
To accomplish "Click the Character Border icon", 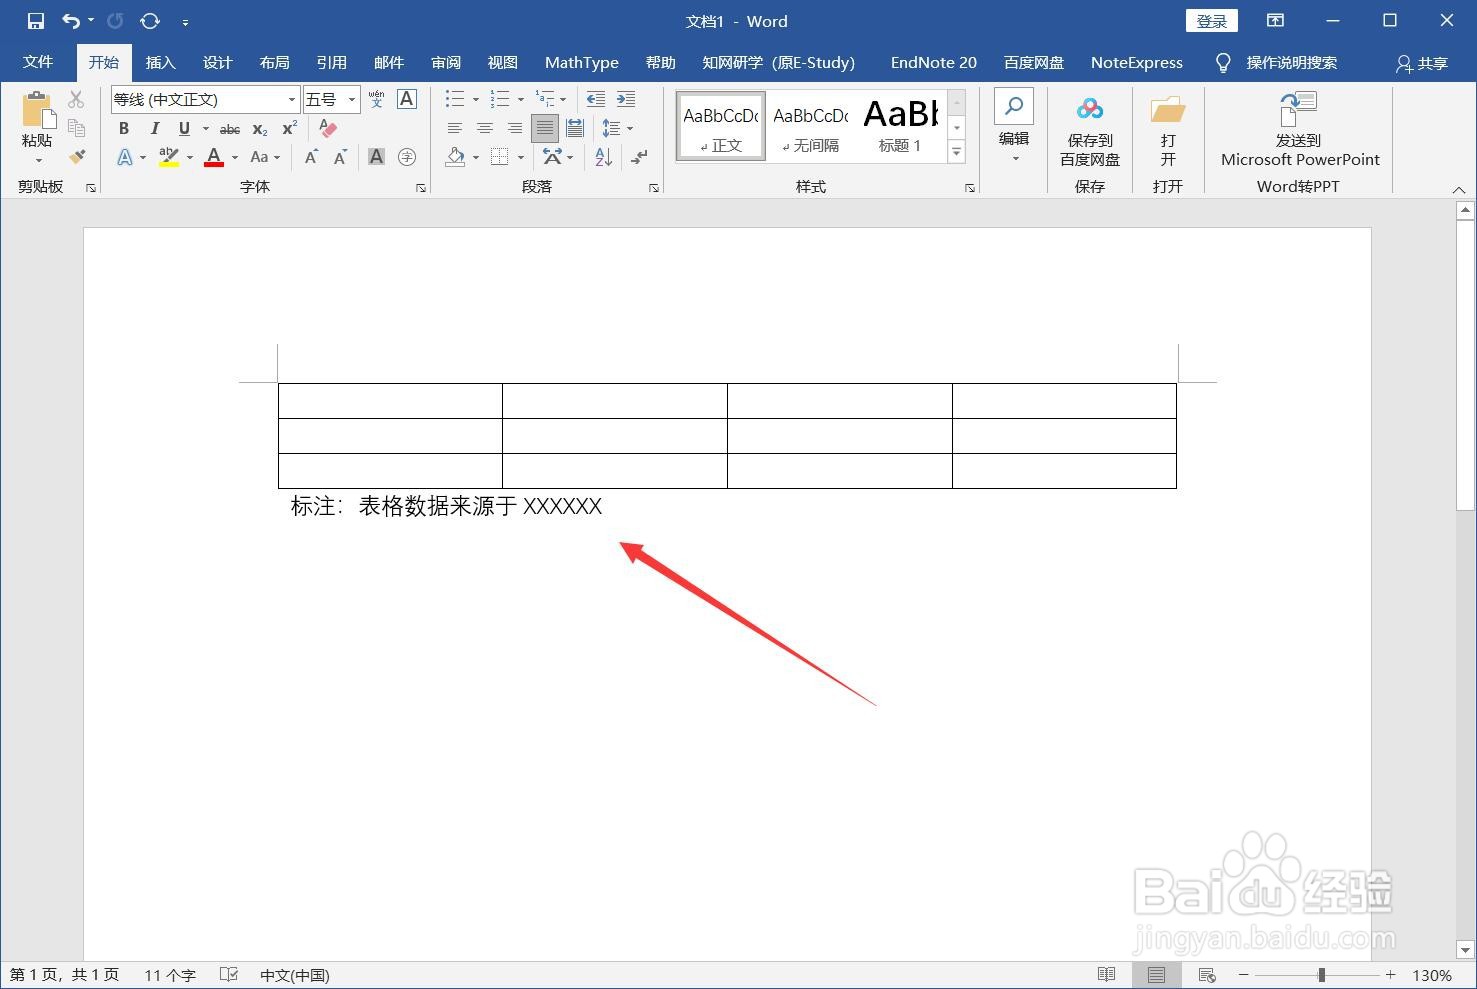I will click(x=407, y=99).
